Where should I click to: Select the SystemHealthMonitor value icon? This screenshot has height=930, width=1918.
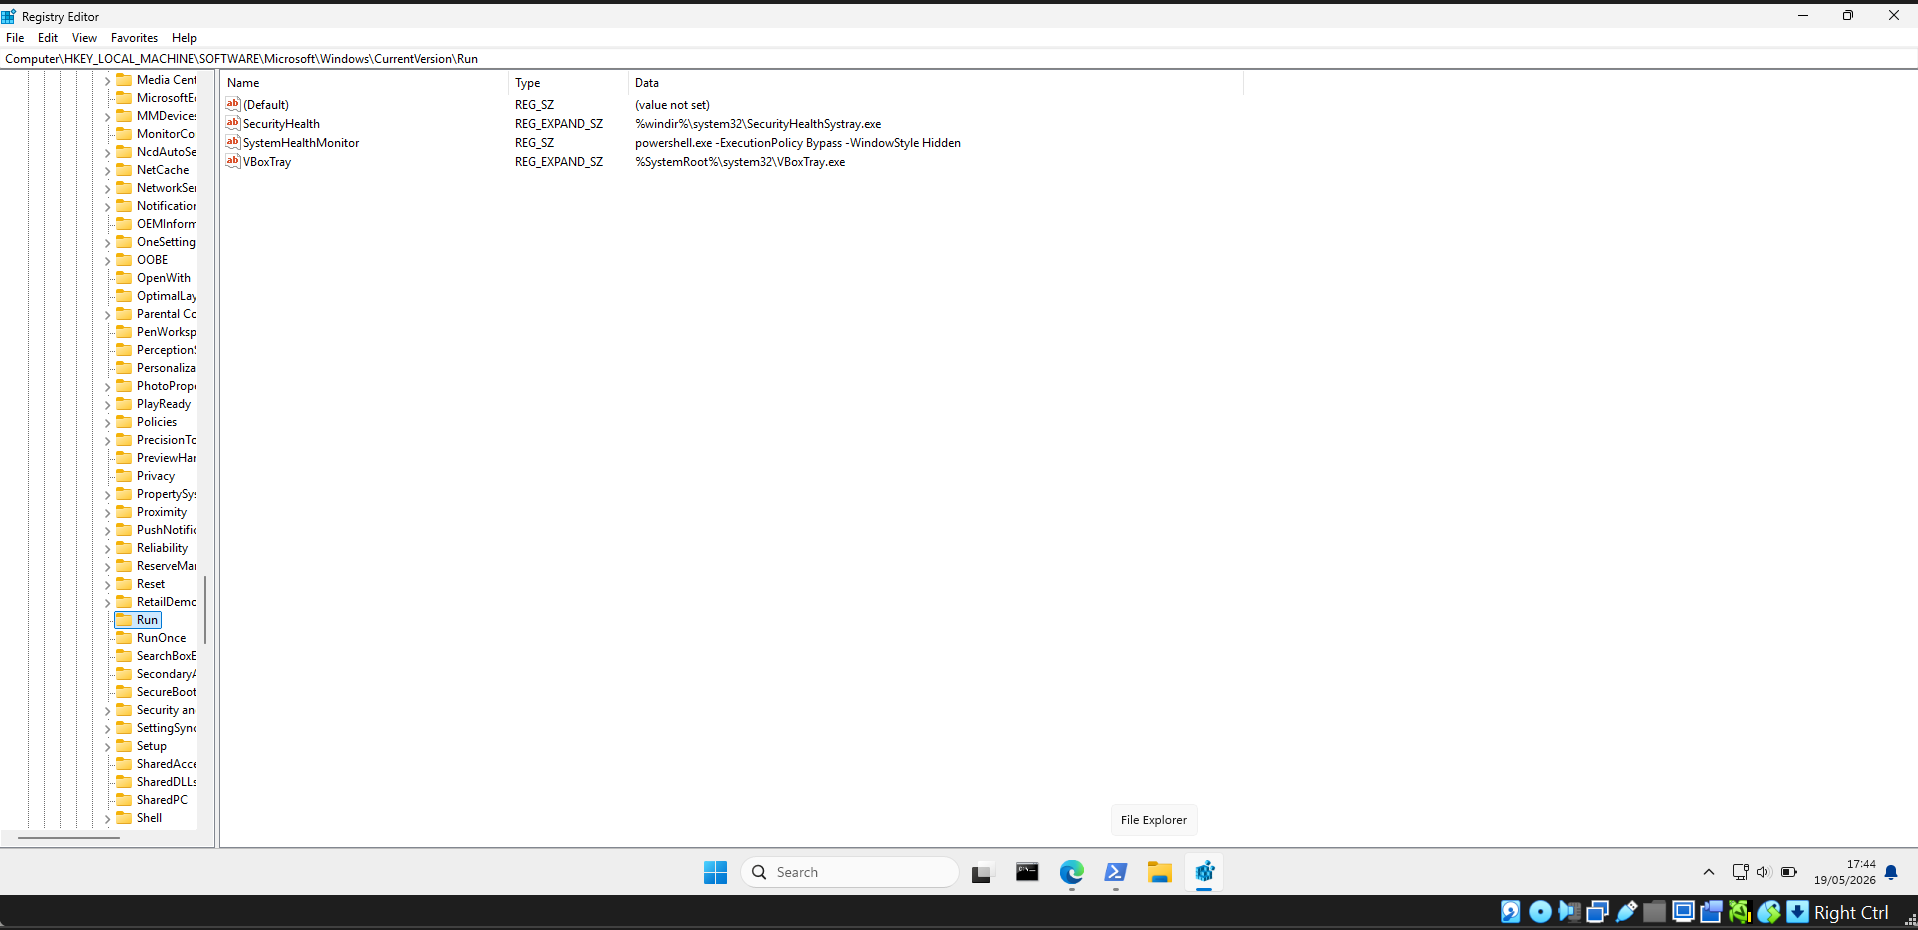pyautogui.click(x=233, y=142)
